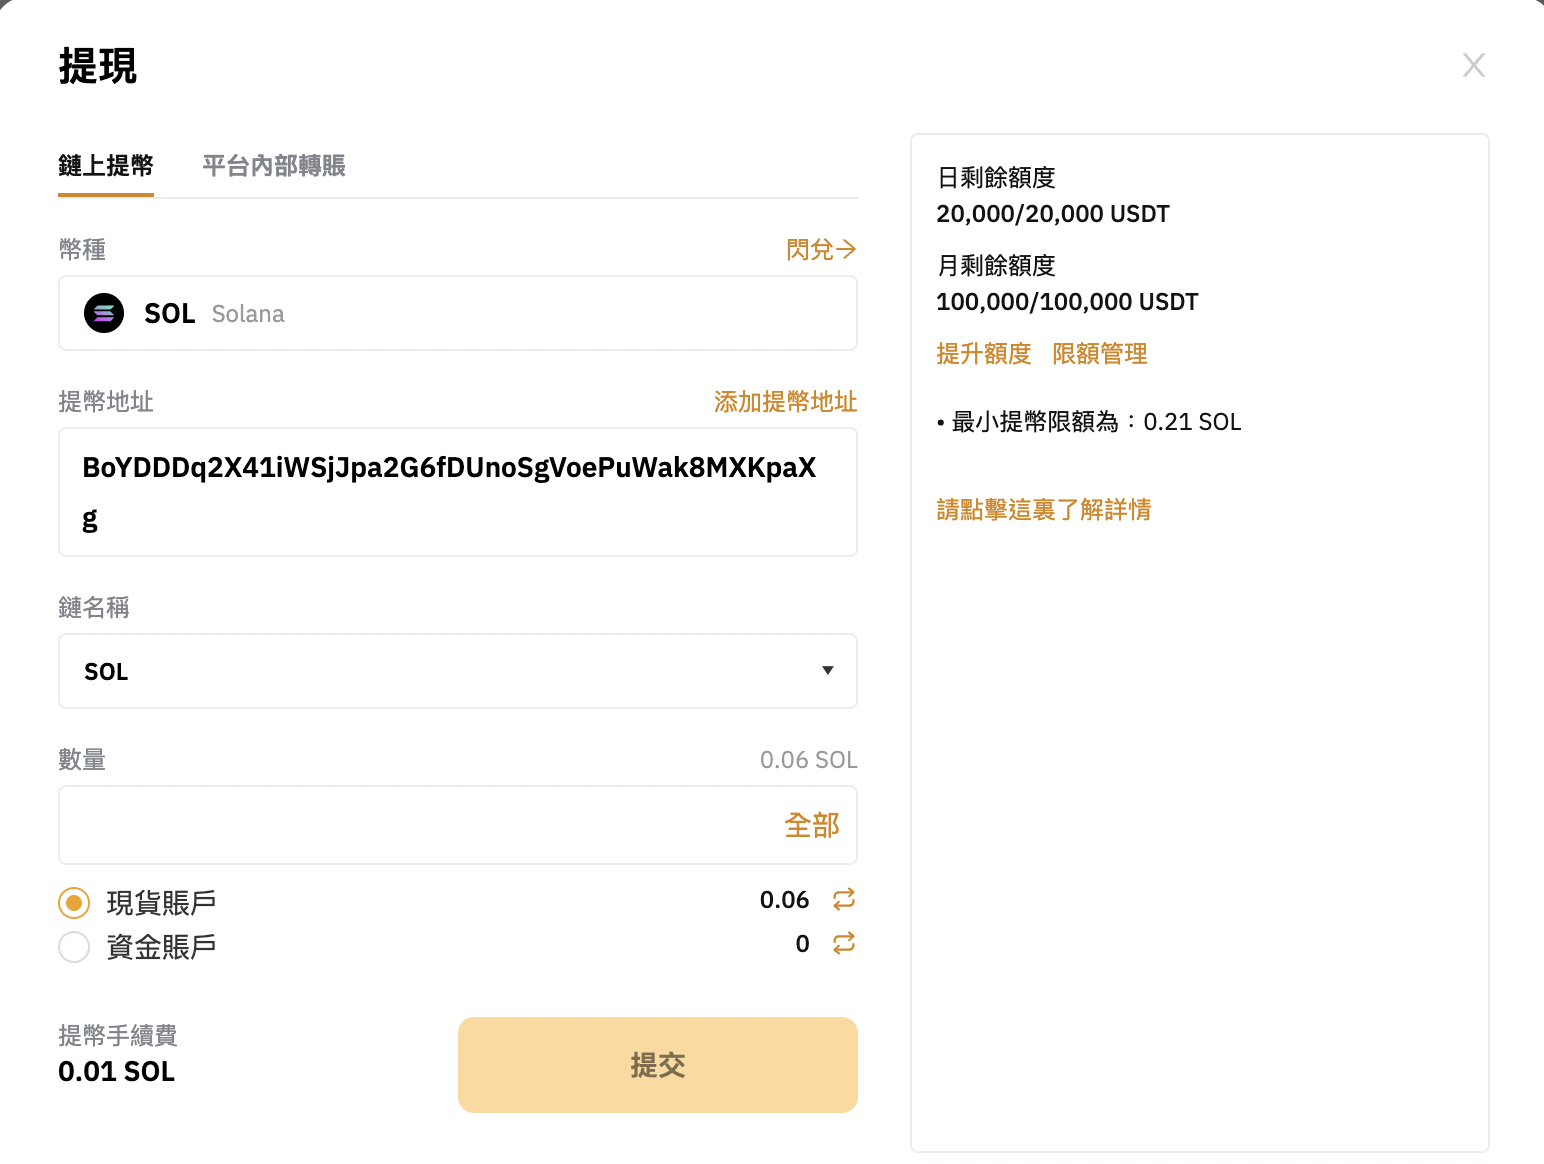The width and height of the screenshot is (1544, 1164).
Task: Open the 添加提幣地址 link
Action: click(x=785, y=401)
